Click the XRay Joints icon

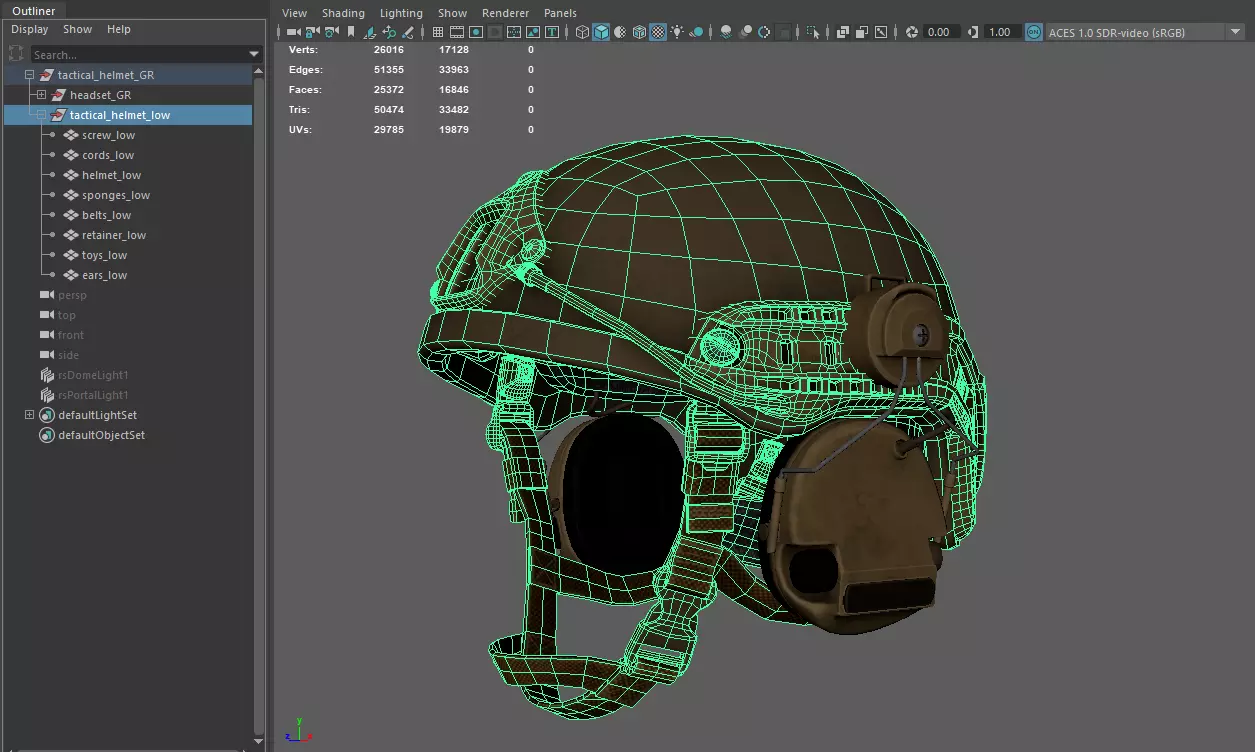pos(881,32)
